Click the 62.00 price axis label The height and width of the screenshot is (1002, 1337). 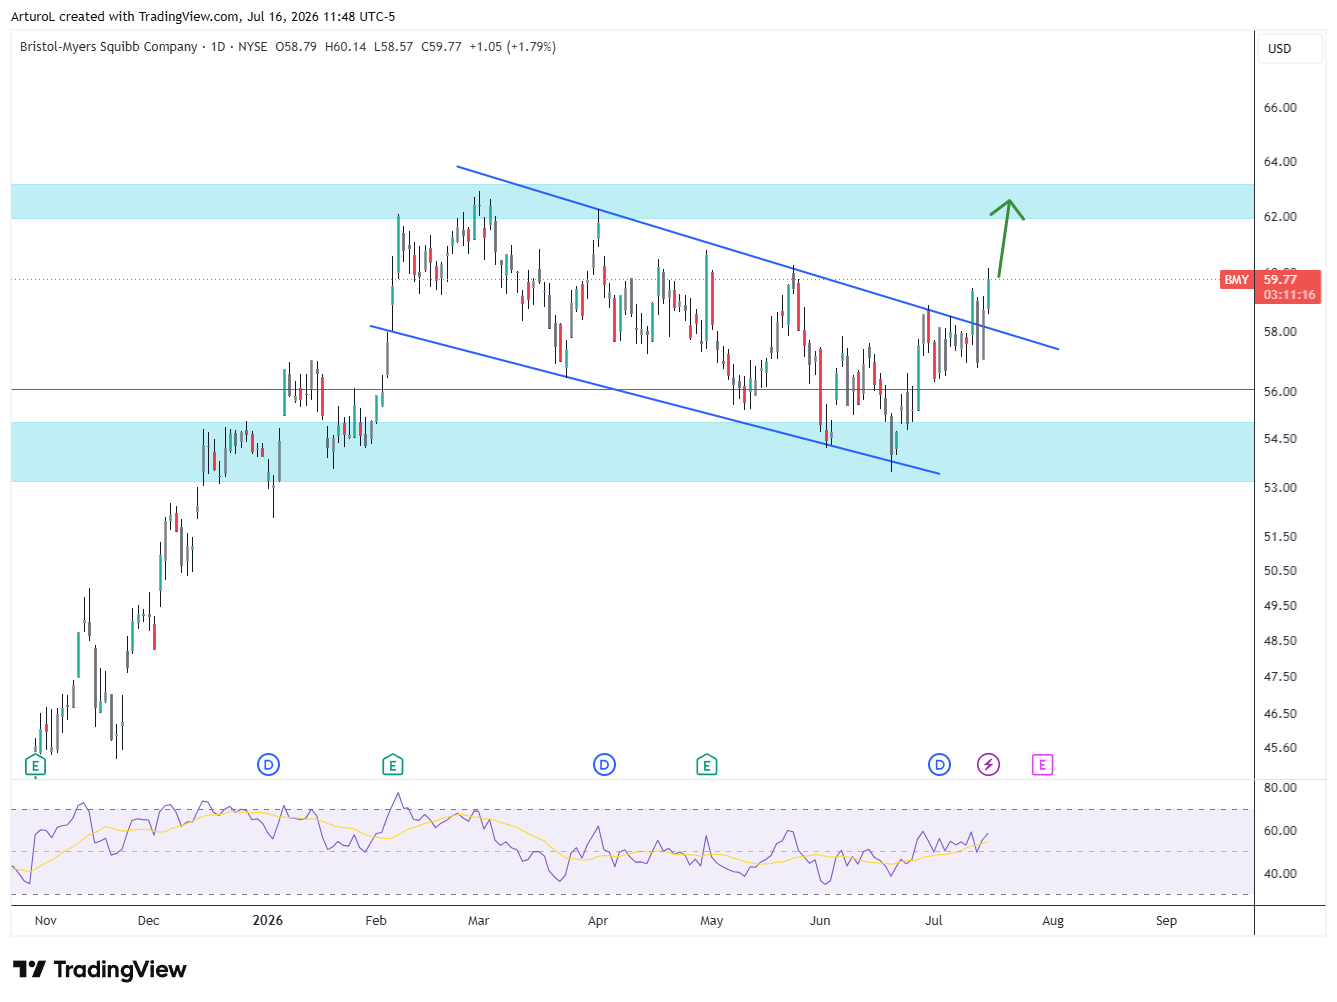pos(1280,216)
